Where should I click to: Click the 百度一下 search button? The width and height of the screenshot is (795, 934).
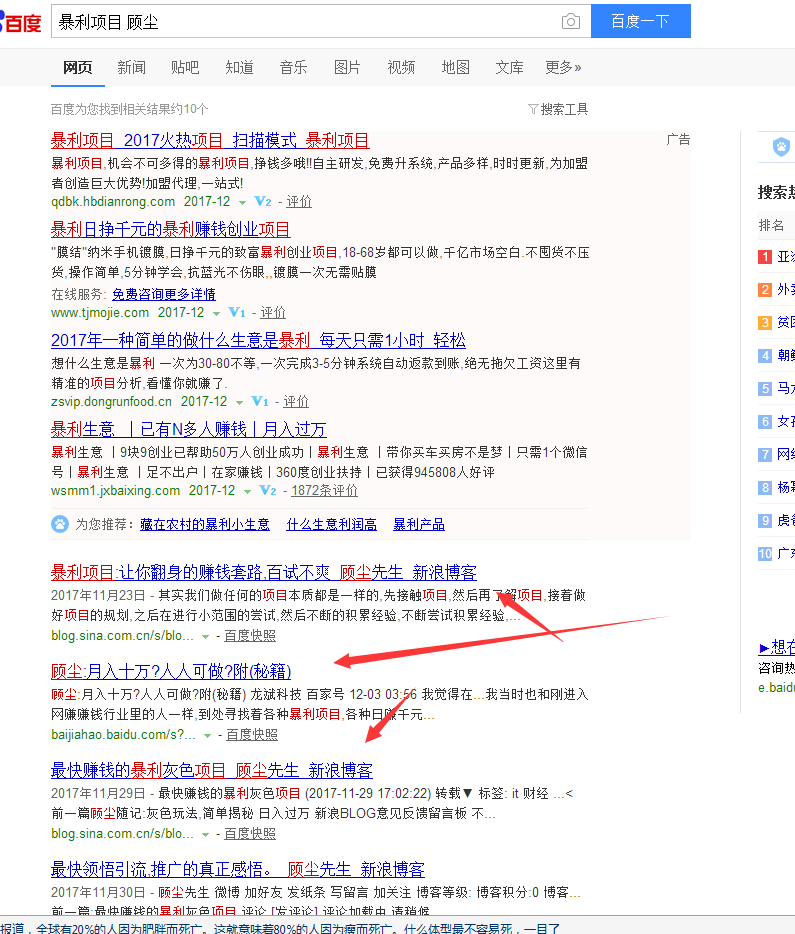tap(641, 21)
